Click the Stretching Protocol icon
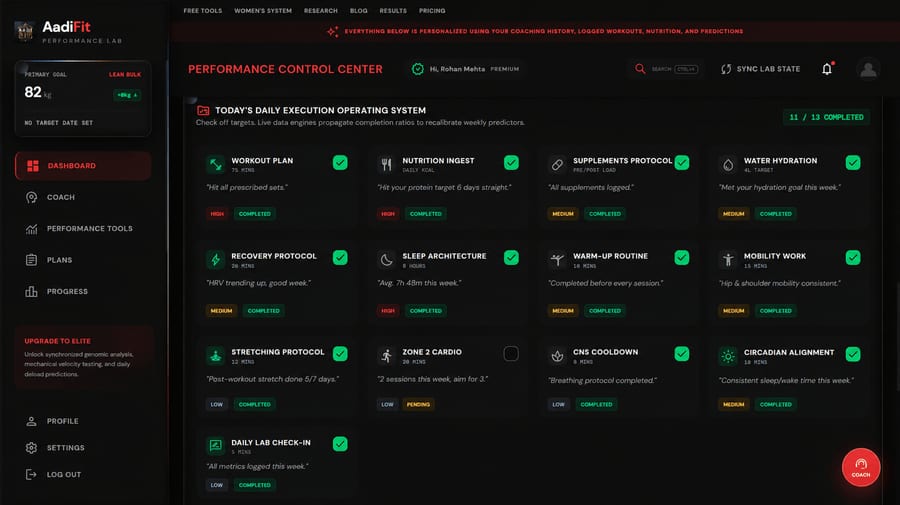 pyautogui.click(x=215, y=356)
